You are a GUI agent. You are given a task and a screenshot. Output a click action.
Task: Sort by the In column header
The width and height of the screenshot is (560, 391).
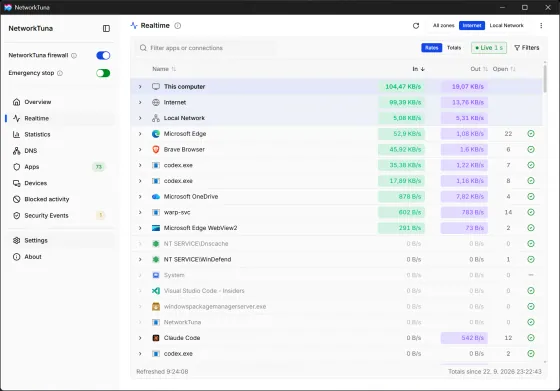419,69
